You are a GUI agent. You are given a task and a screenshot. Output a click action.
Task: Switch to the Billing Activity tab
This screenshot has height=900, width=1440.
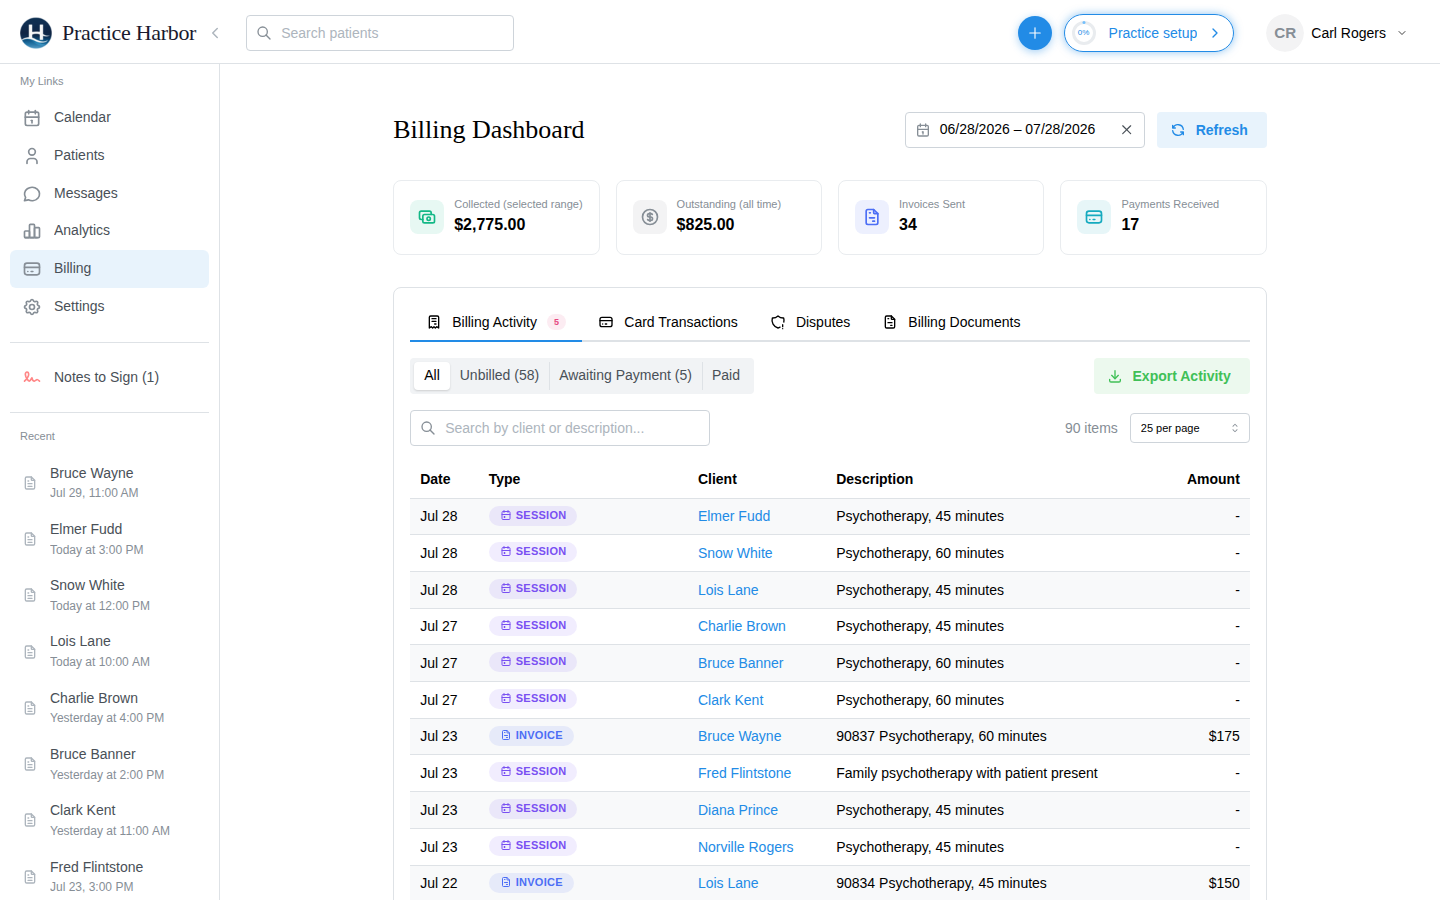[496, 322]
